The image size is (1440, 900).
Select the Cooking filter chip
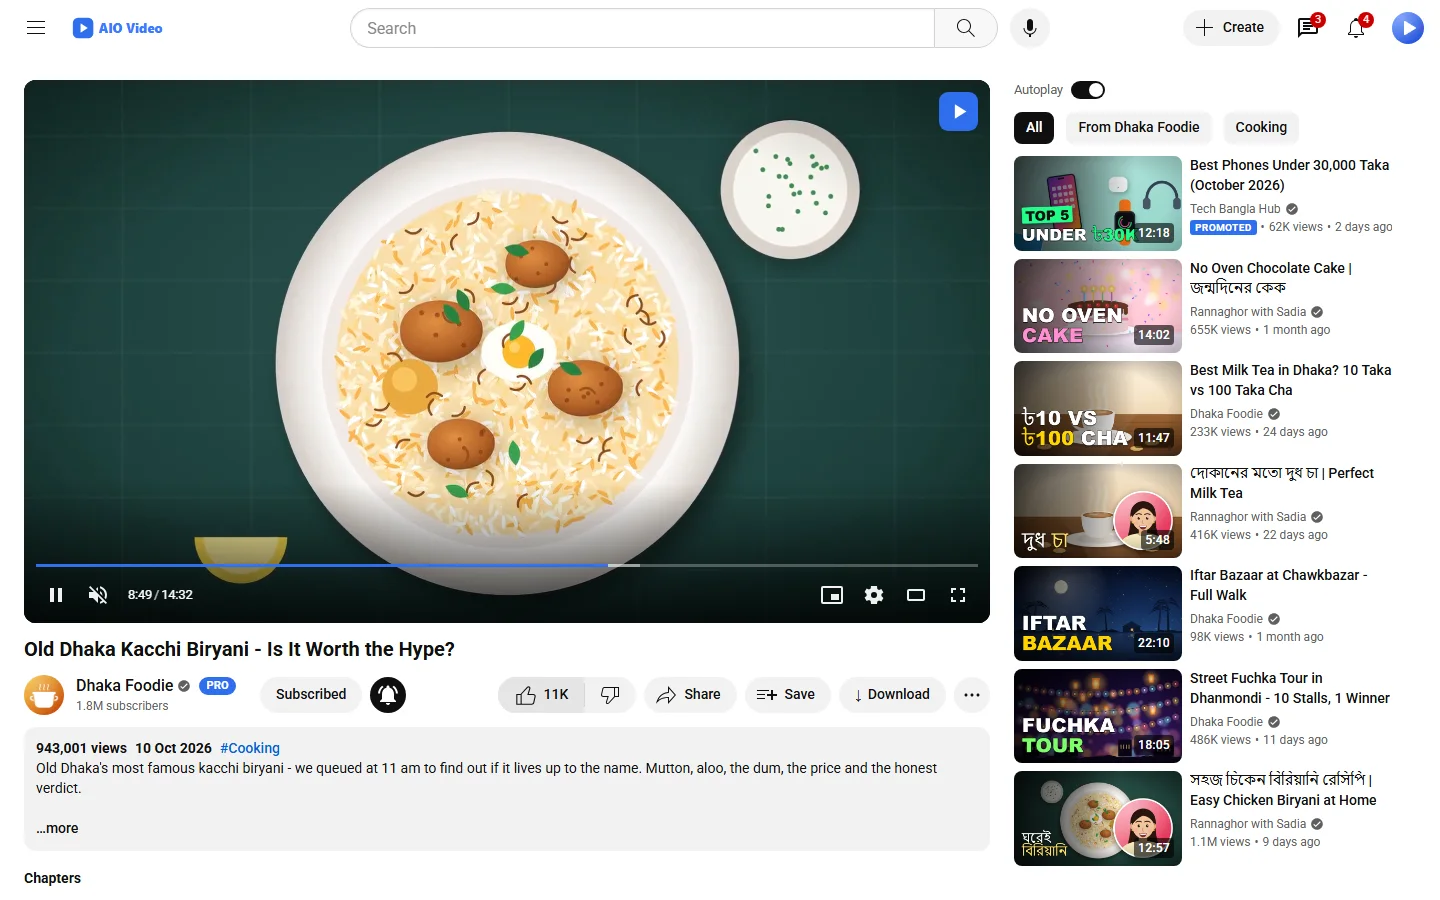coord(1261,127)
